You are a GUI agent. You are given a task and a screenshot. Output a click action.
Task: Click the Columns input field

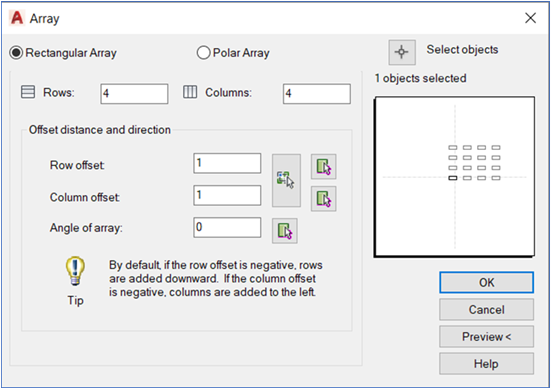[x=316, y=94]
